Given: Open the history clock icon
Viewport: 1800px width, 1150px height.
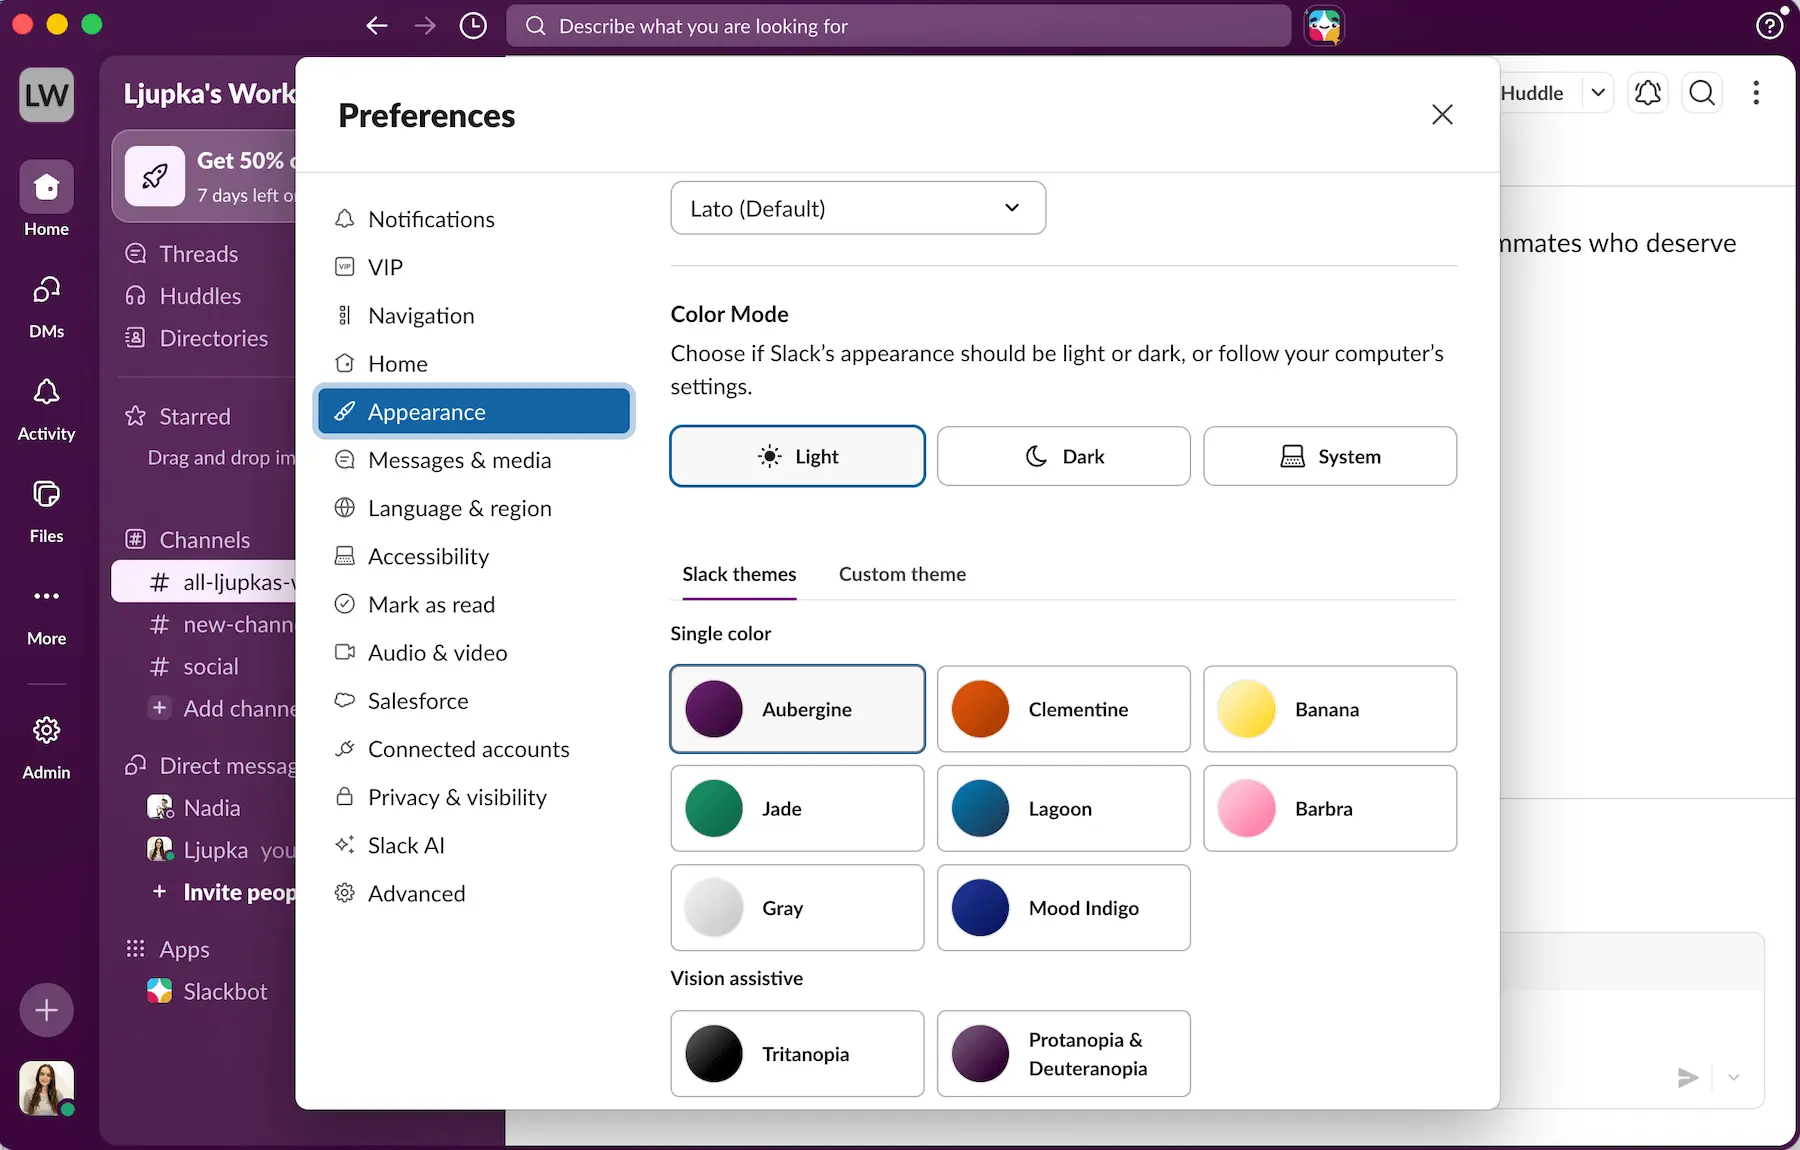Looking at the screenshot, I should pos(473,26).
